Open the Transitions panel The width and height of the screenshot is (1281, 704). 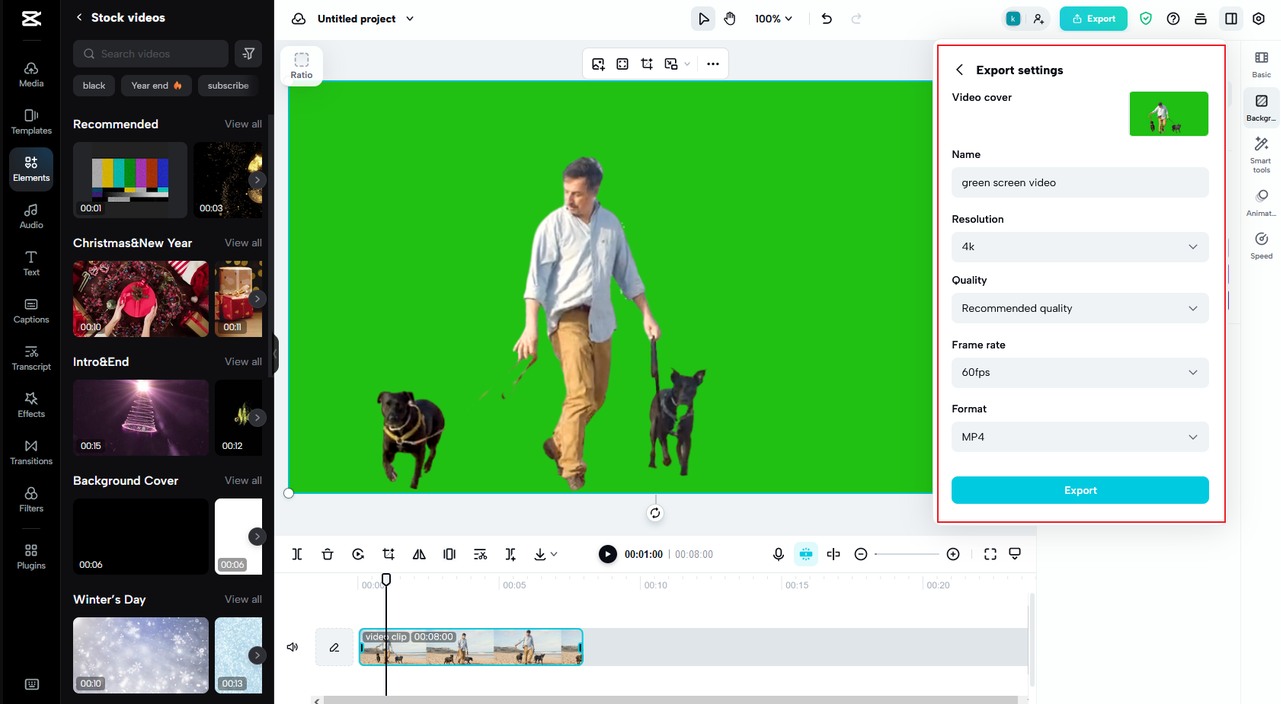click(x=31, y=452)
